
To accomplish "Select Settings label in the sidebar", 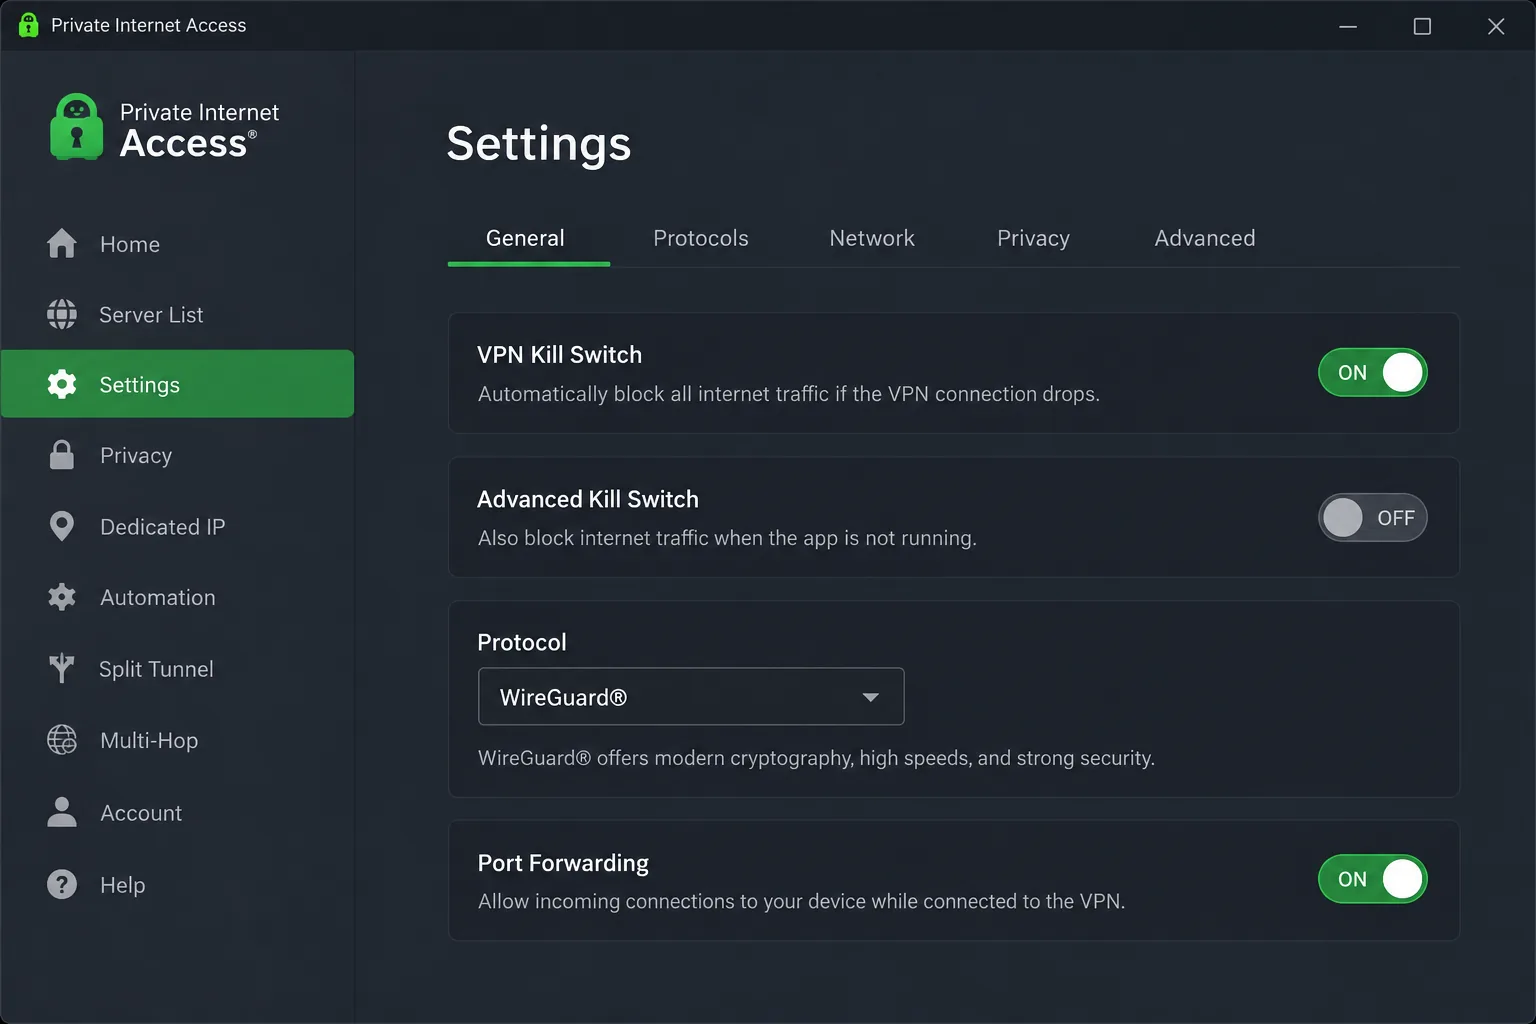I will (140, 385).
